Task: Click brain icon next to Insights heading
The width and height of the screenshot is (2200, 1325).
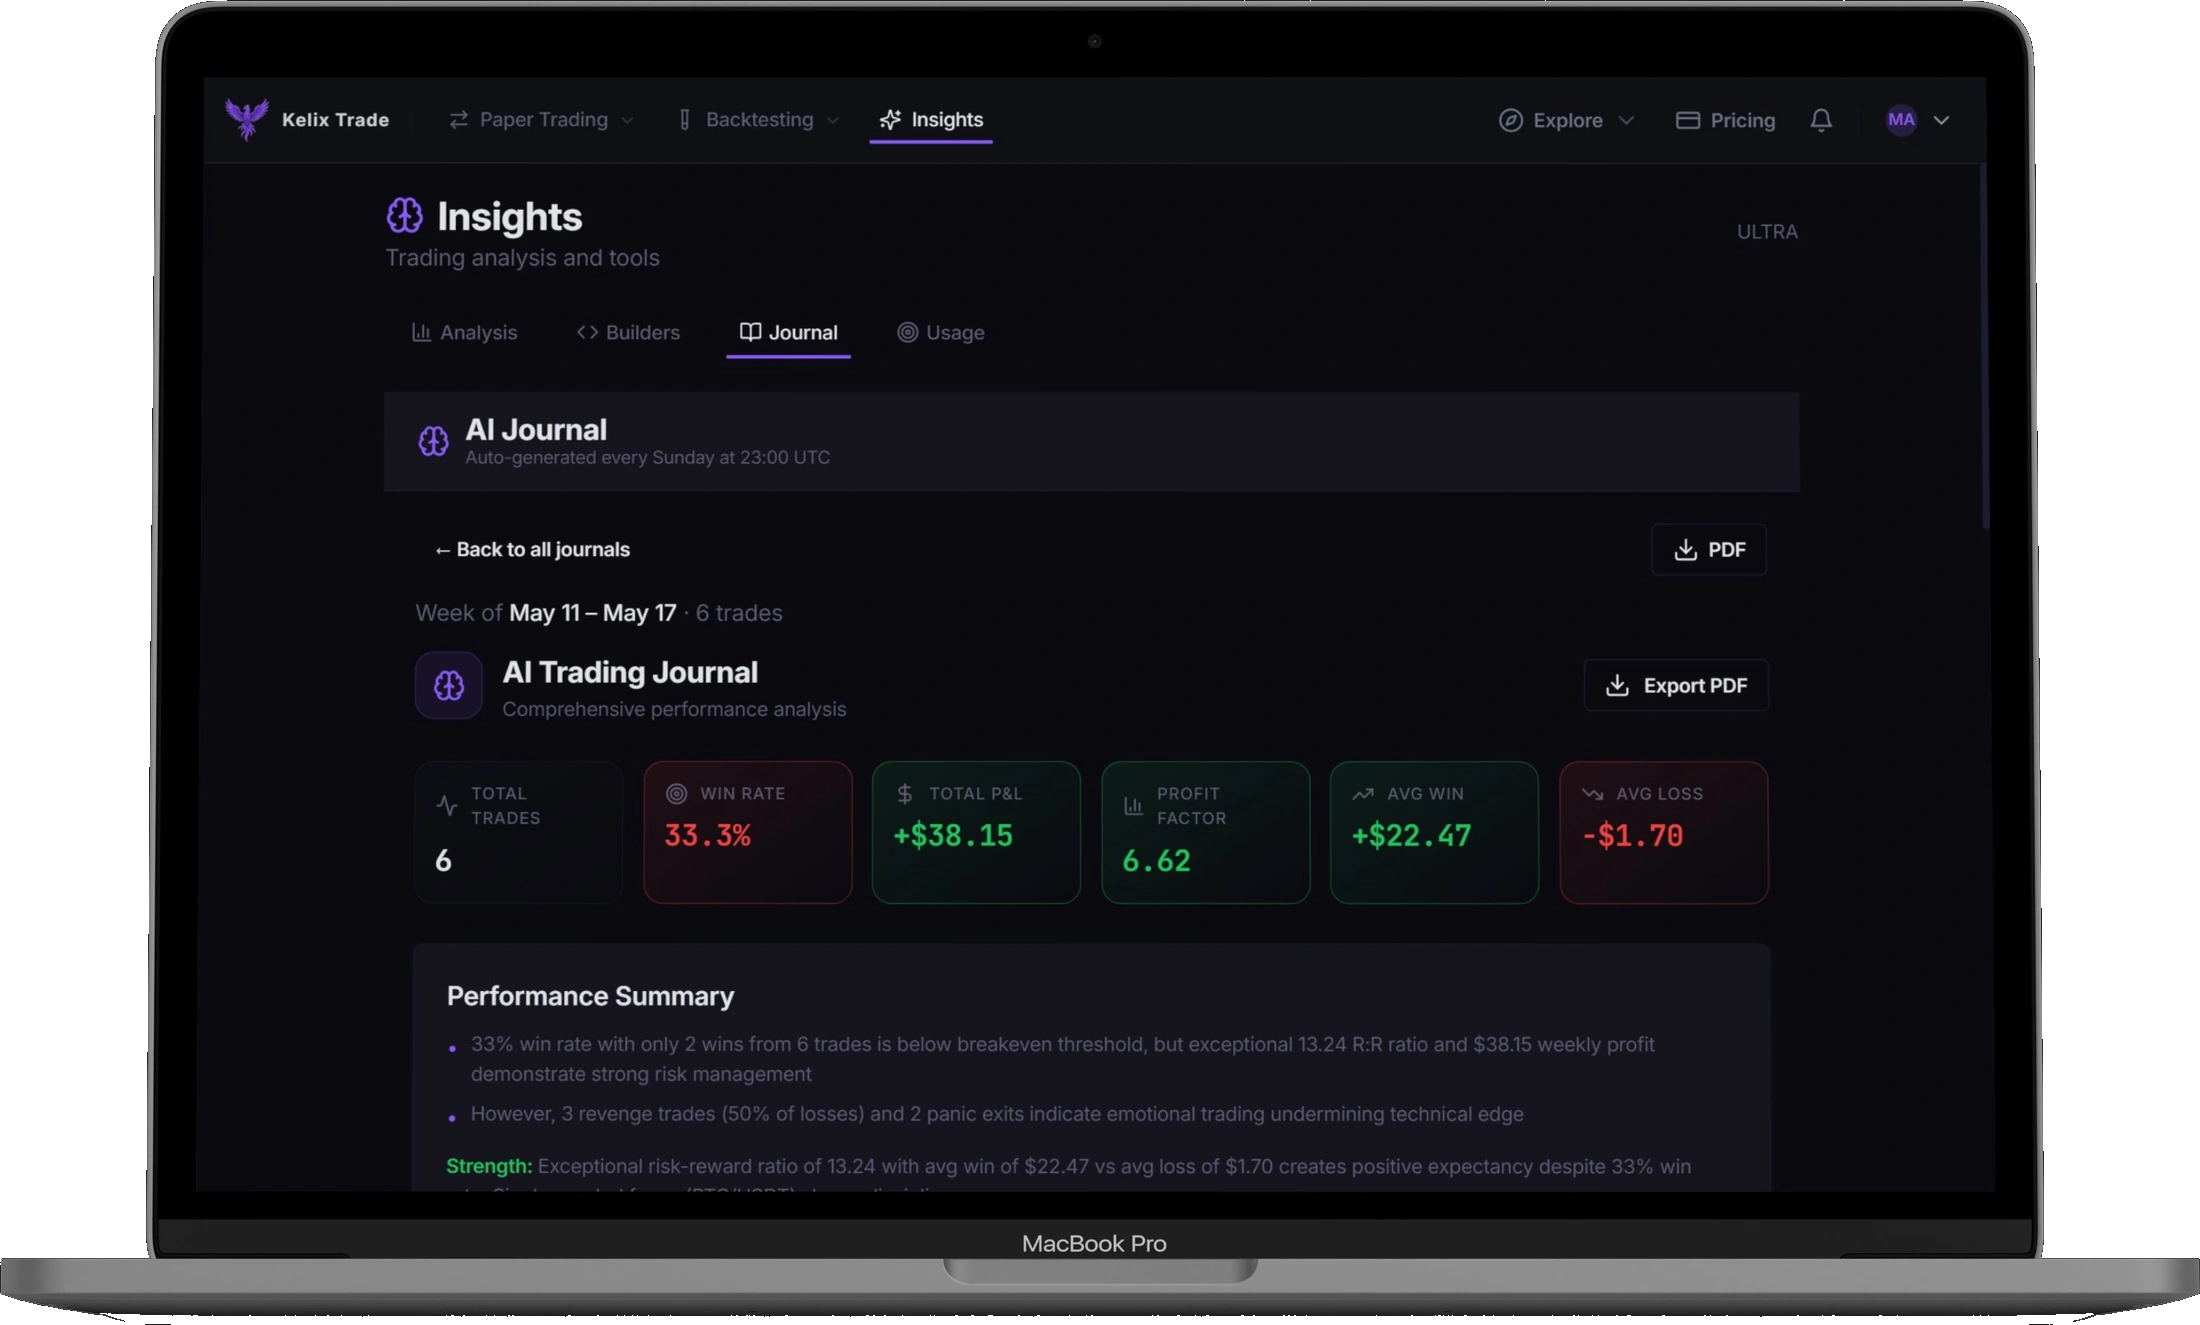Action: point(405,215)
